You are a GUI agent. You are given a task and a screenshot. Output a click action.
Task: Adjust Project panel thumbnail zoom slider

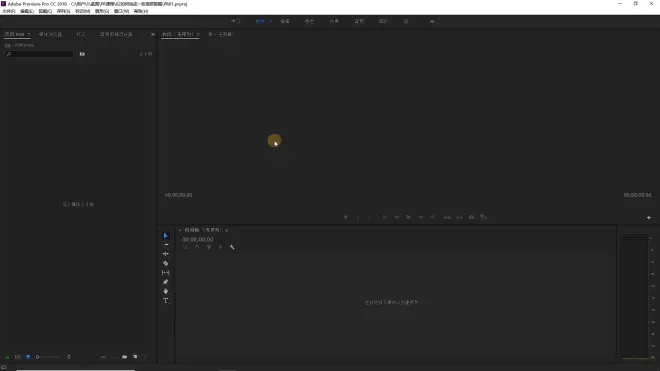(x=48, y=357)
